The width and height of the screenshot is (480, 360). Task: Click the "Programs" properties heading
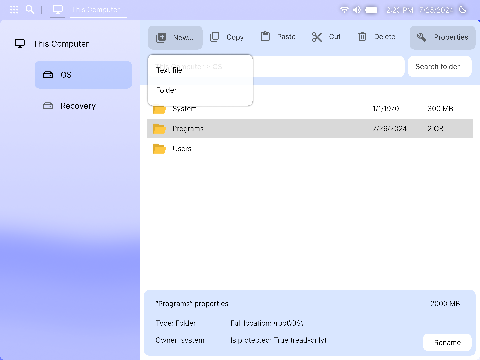click(192, 304)
